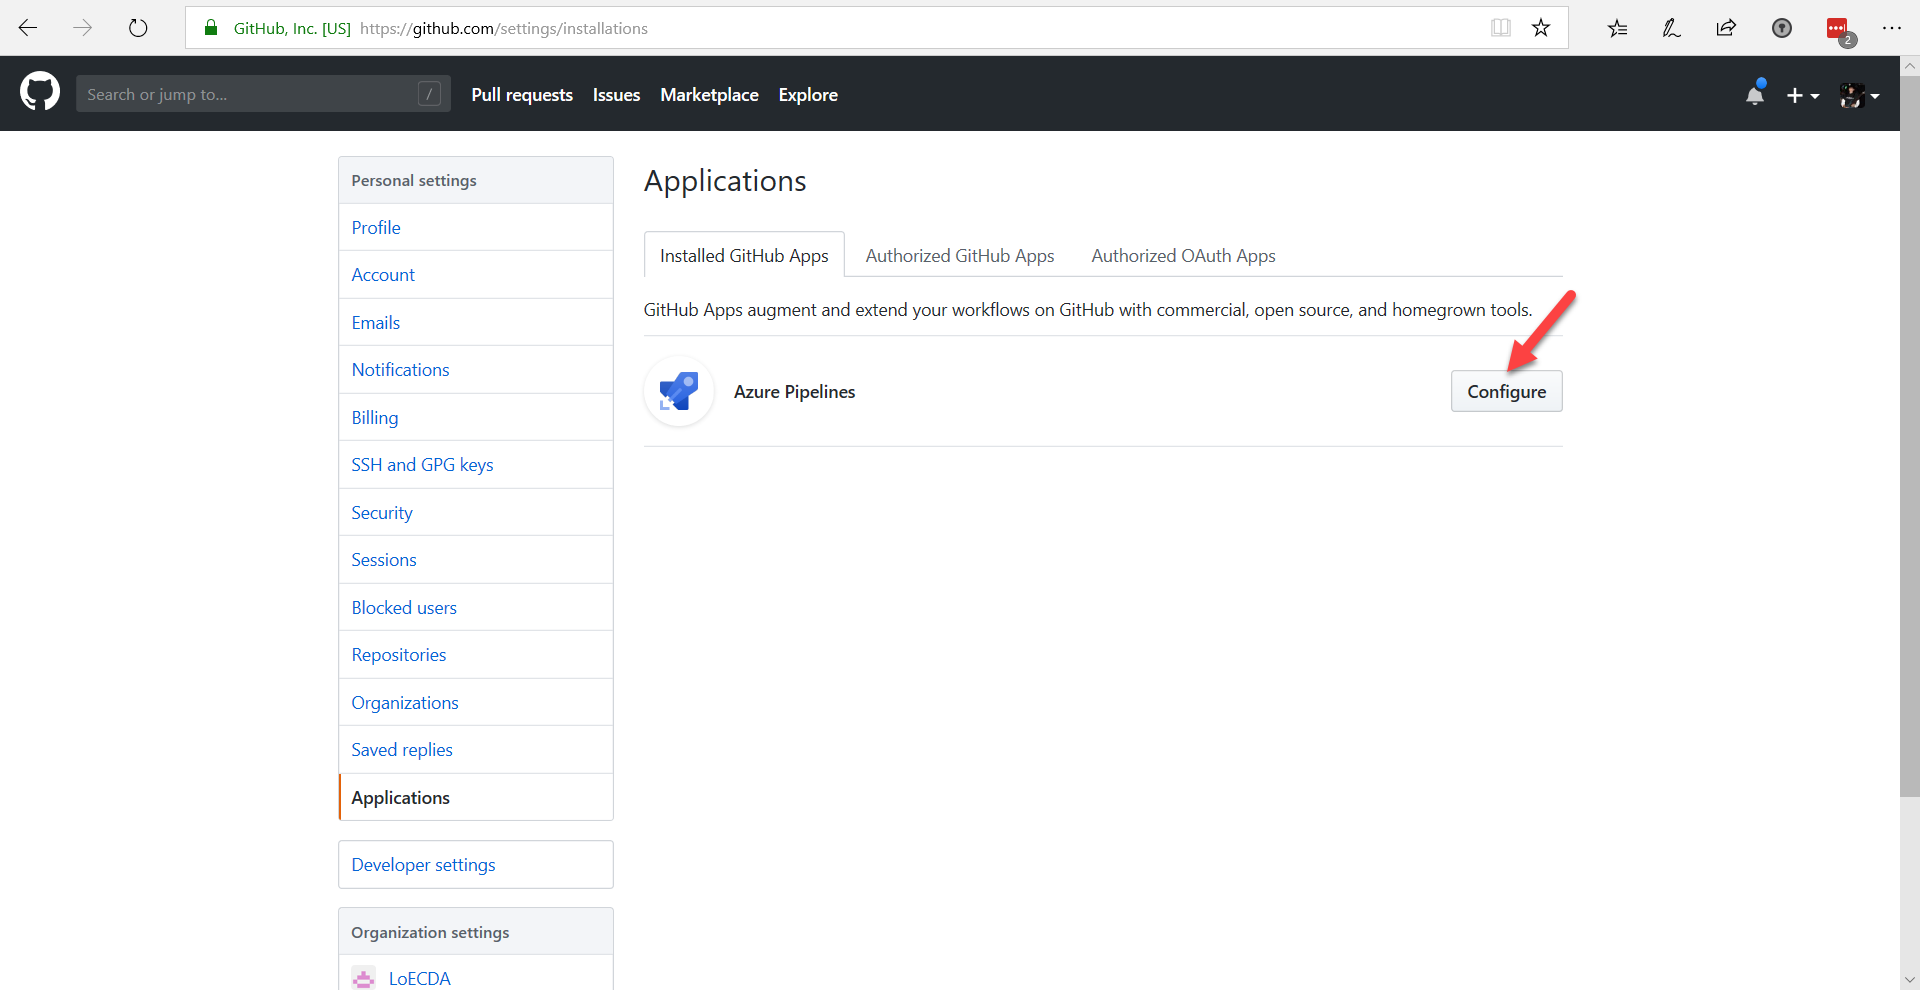Viewport: 1920px width, 990px height.
Task: Click the add notes pen icon
Action: [1671, 28]
